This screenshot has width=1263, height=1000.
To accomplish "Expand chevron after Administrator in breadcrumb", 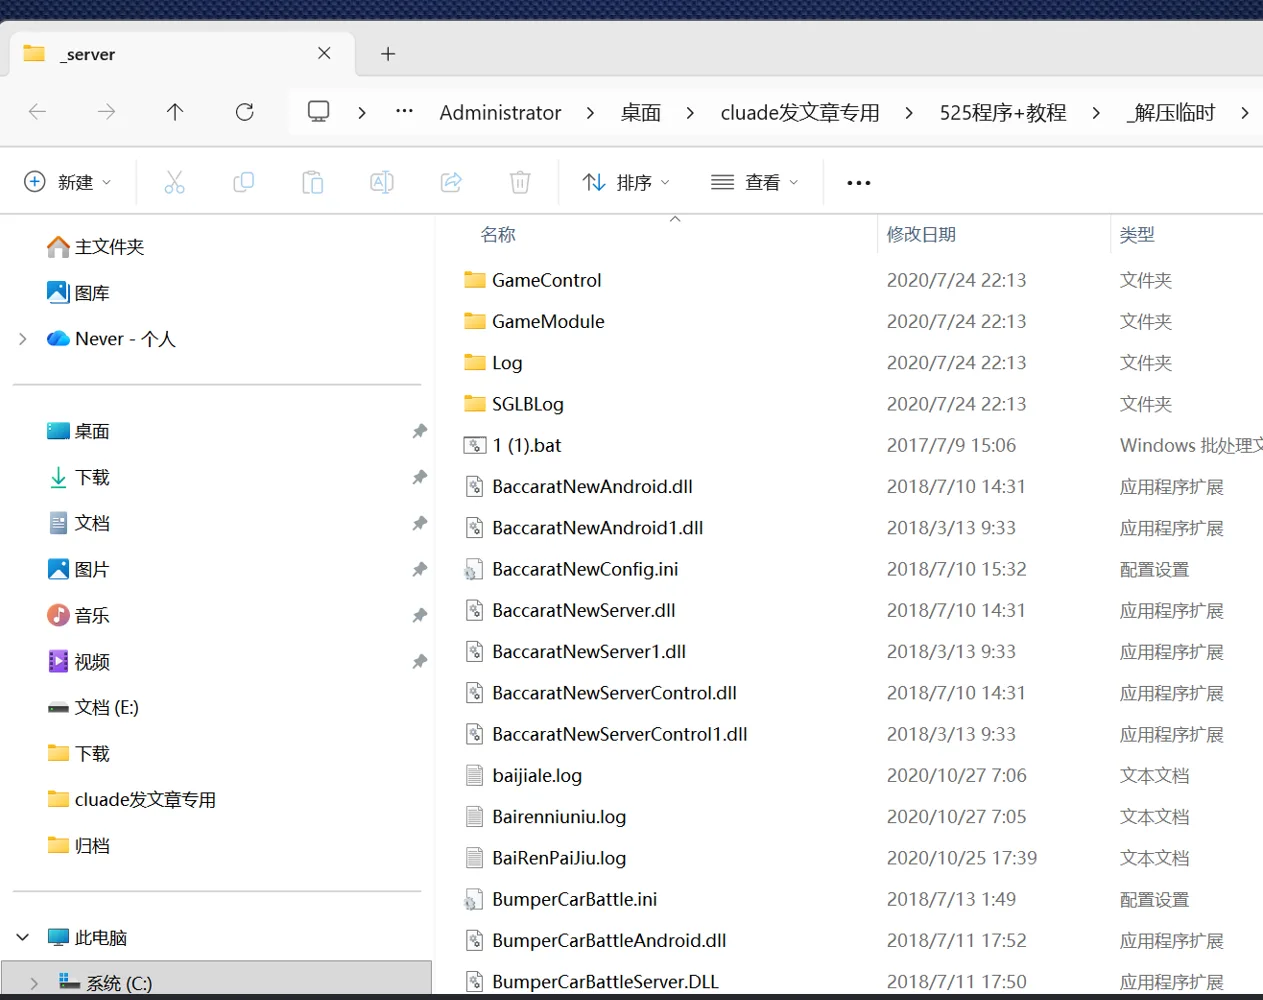I will pos(590,113).
